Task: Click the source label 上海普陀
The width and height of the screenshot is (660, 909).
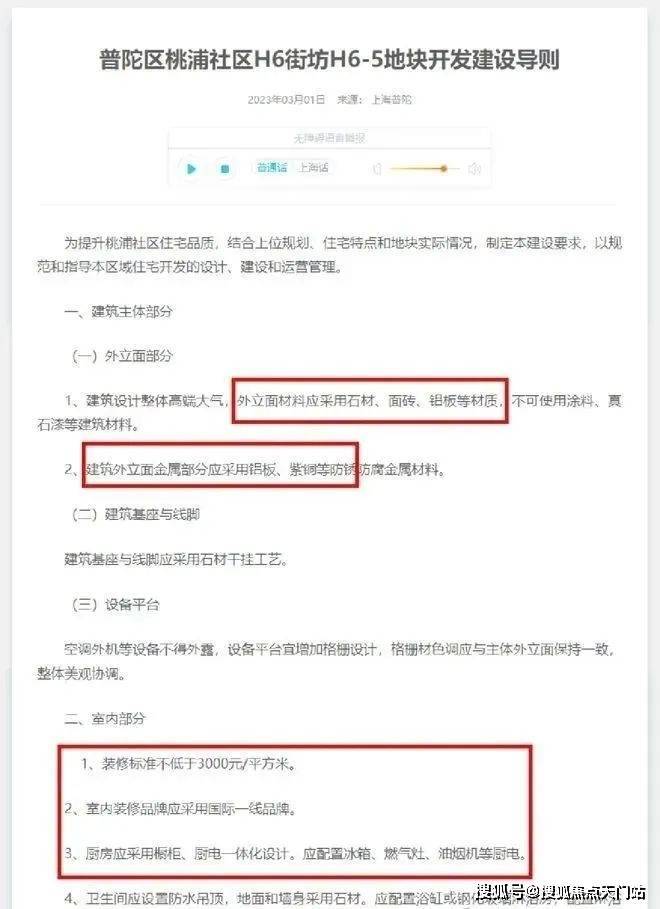Action: point(391,100)
